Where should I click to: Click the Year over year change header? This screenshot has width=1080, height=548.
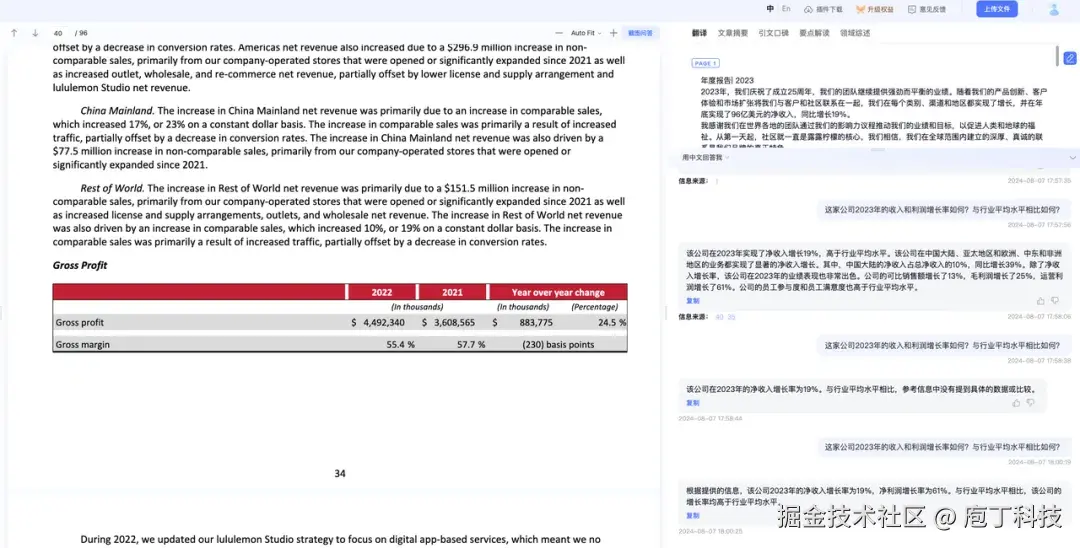click(558, 292)
